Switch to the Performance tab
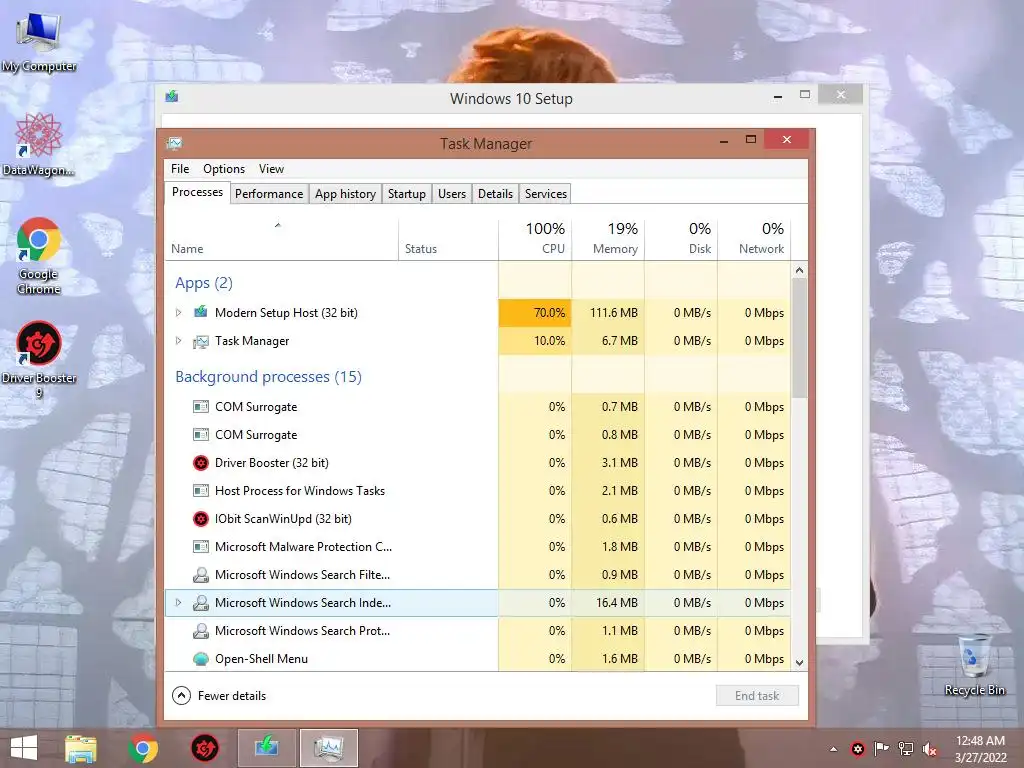 click(x=269, y=193)
